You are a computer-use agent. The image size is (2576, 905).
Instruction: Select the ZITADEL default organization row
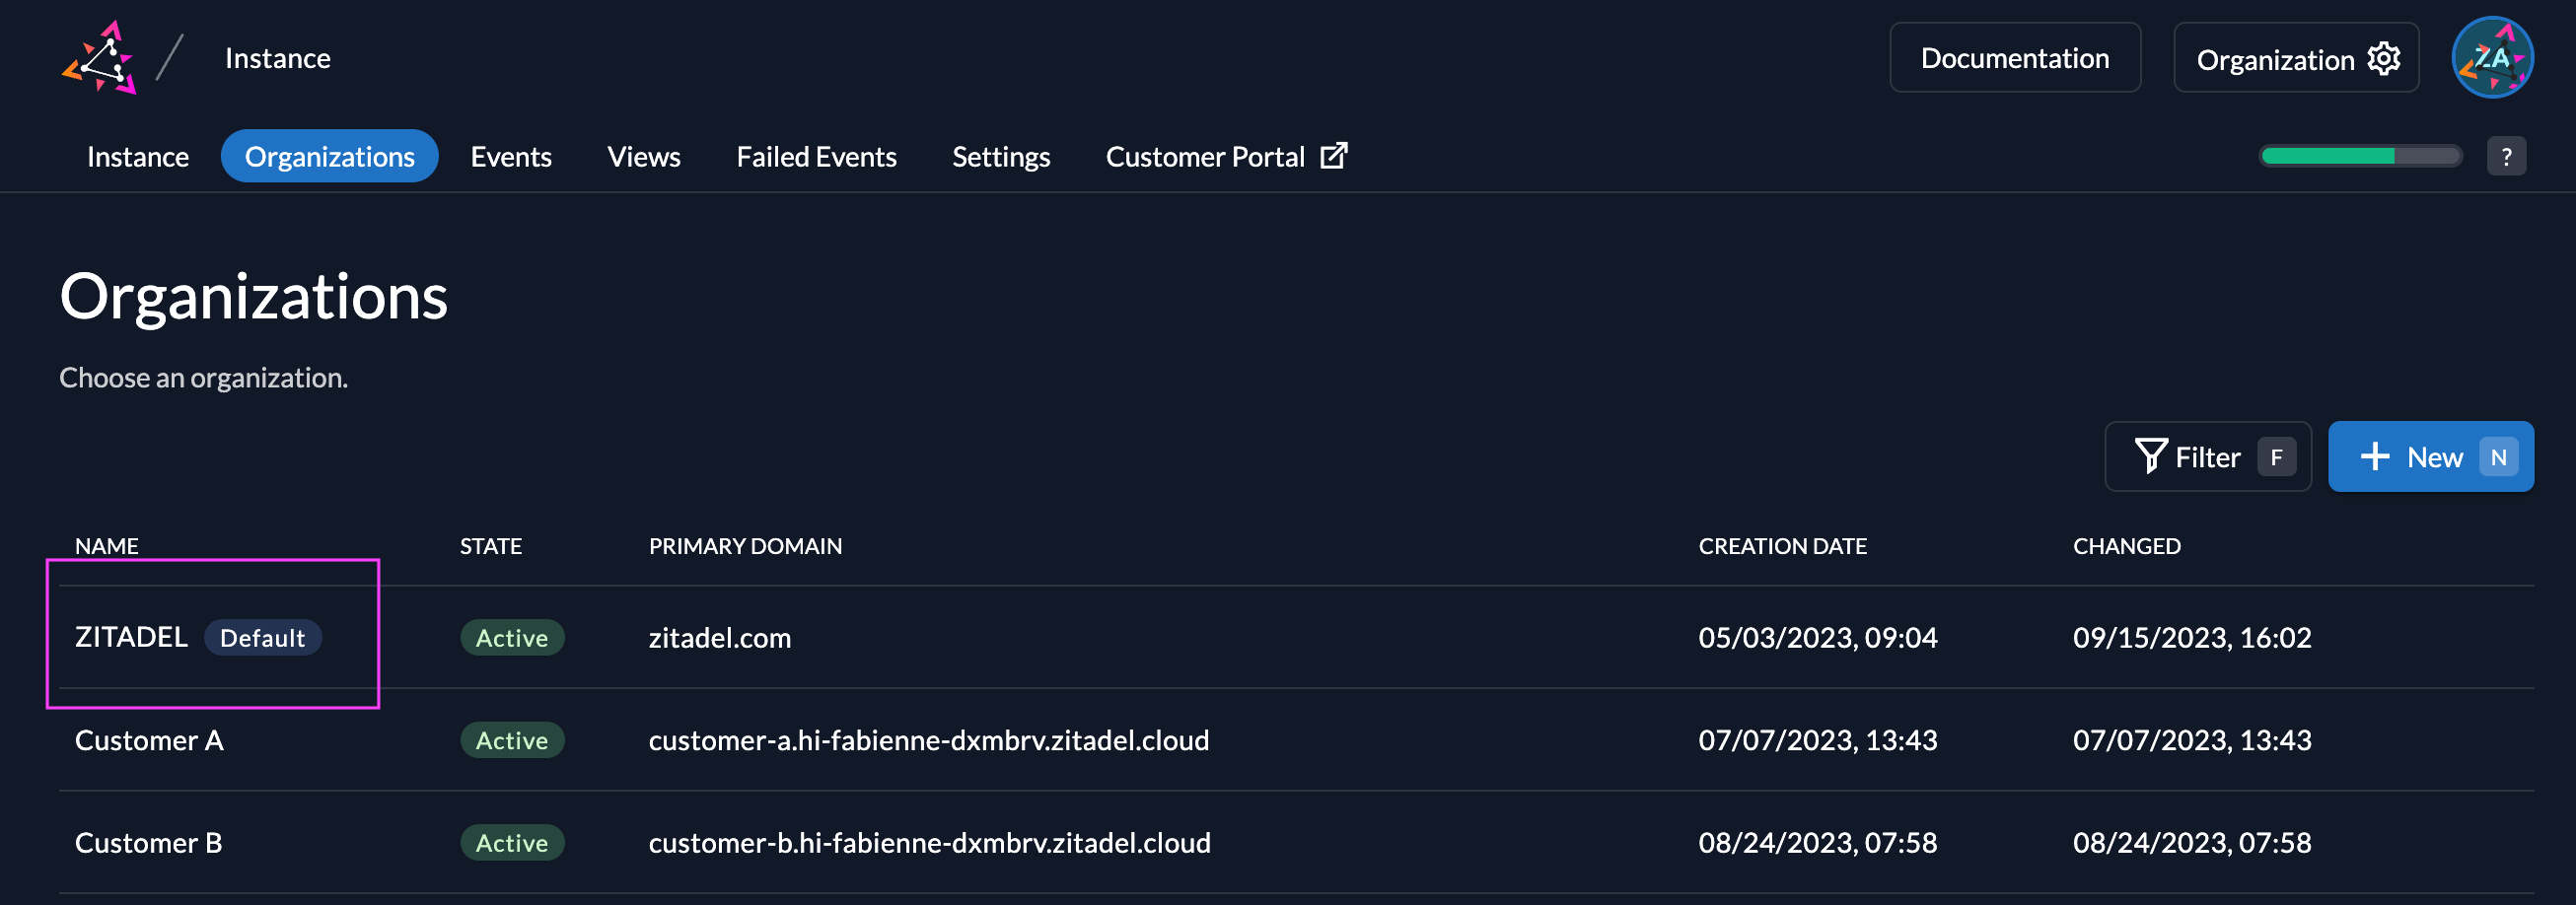[131, 637]
